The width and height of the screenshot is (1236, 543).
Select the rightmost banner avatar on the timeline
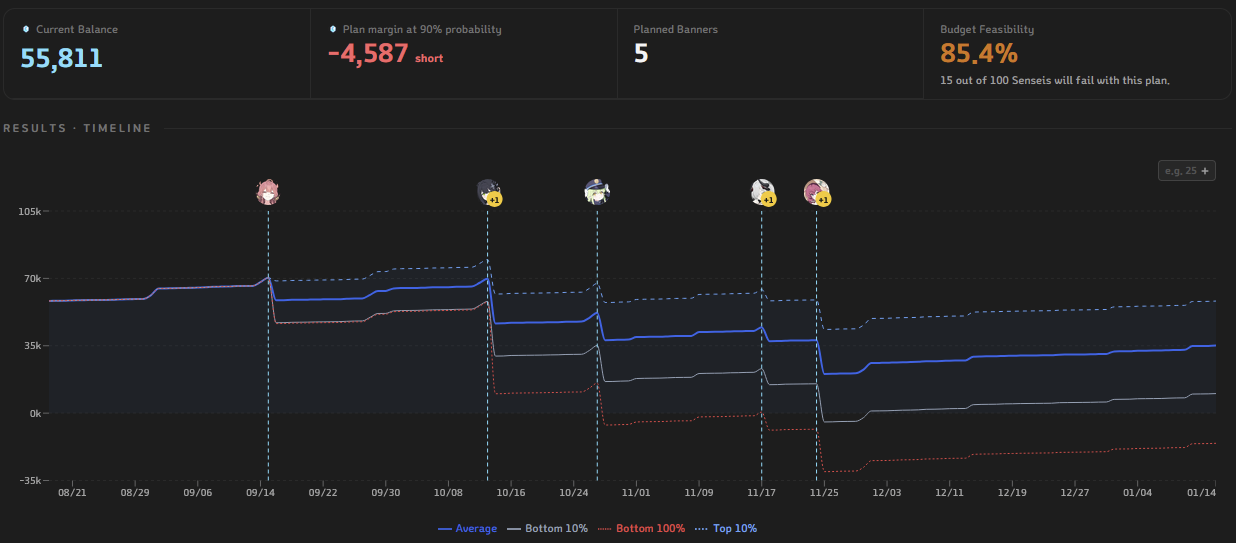(817, 192)
